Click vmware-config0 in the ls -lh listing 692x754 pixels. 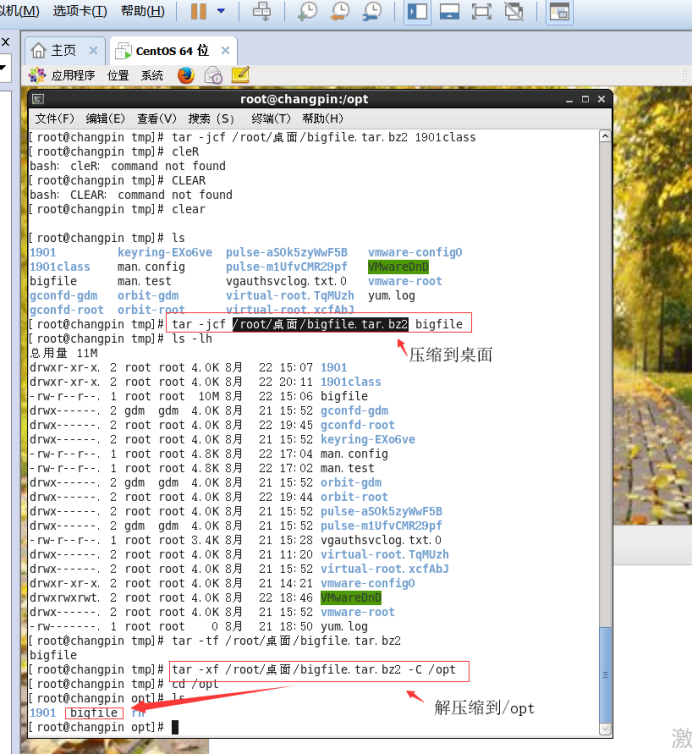click(x=368, y=583)
